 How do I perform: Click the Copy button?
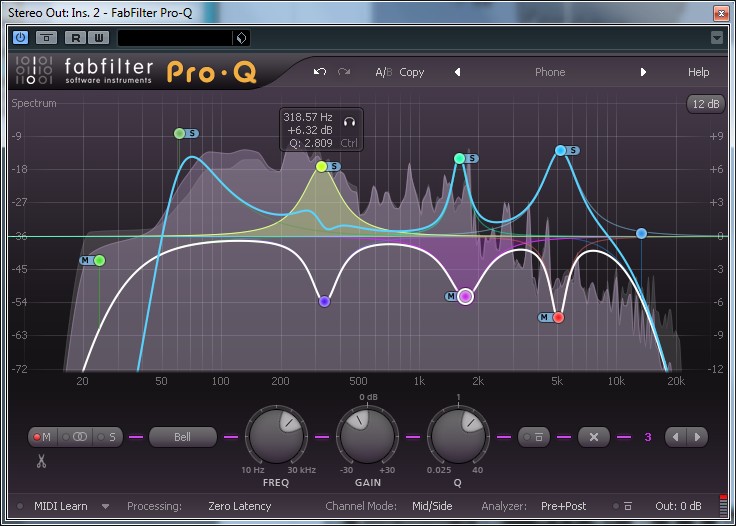(412, 72)
